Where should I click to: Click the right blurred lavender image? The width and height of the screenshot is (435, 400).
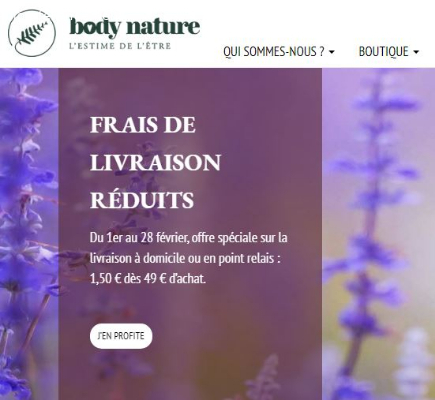click(378, 234)
